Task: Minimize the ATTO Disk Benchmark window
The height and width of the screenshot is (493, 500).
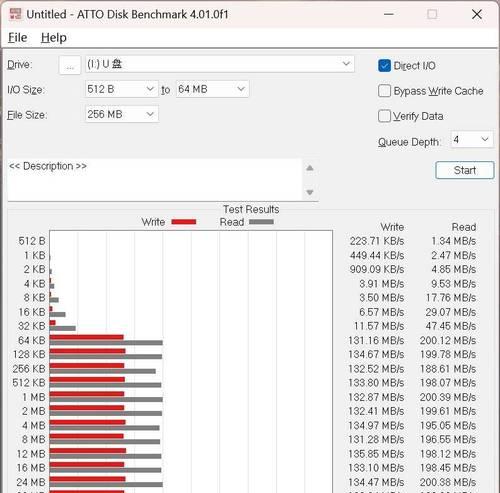Action: pos(389,14)
